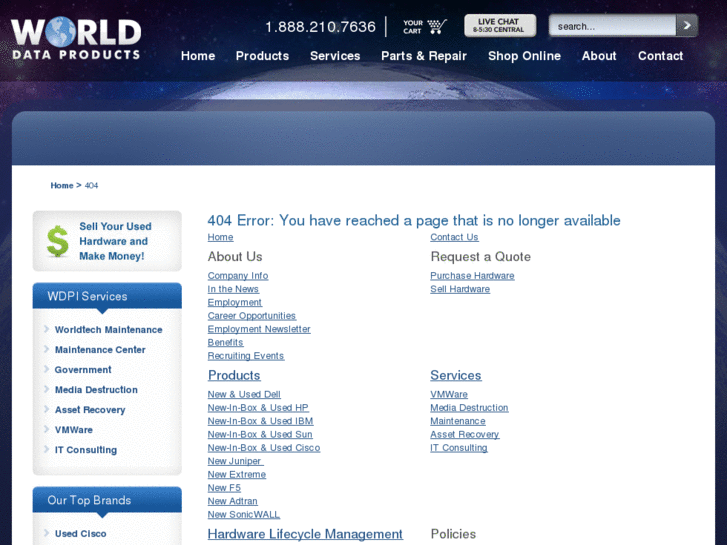Open Worldtech Maintenance sidebar link
Screen dimensions: 727x545
[x=108, y=330]
